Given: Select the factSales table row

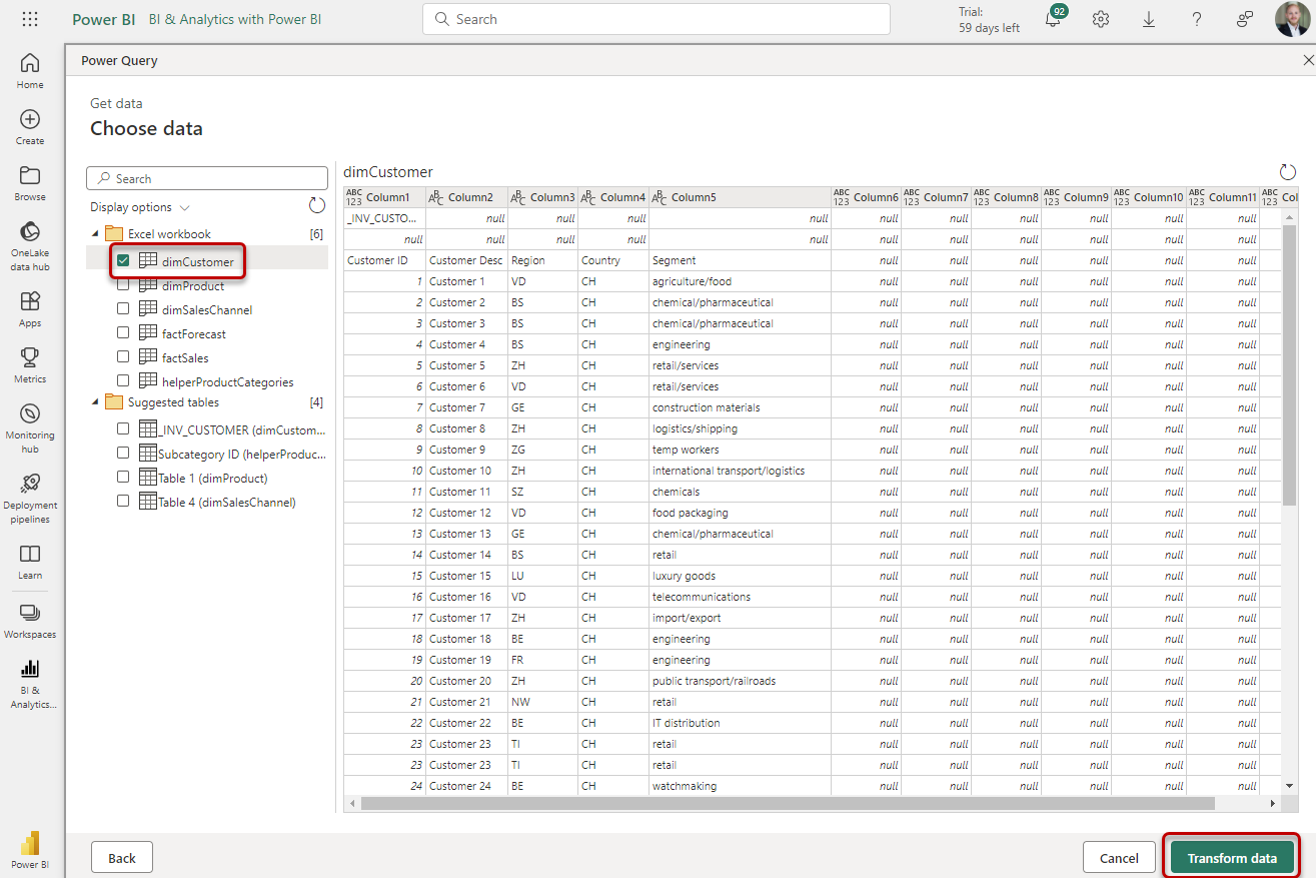Looking at the screenshot, I should pos(207,357).
